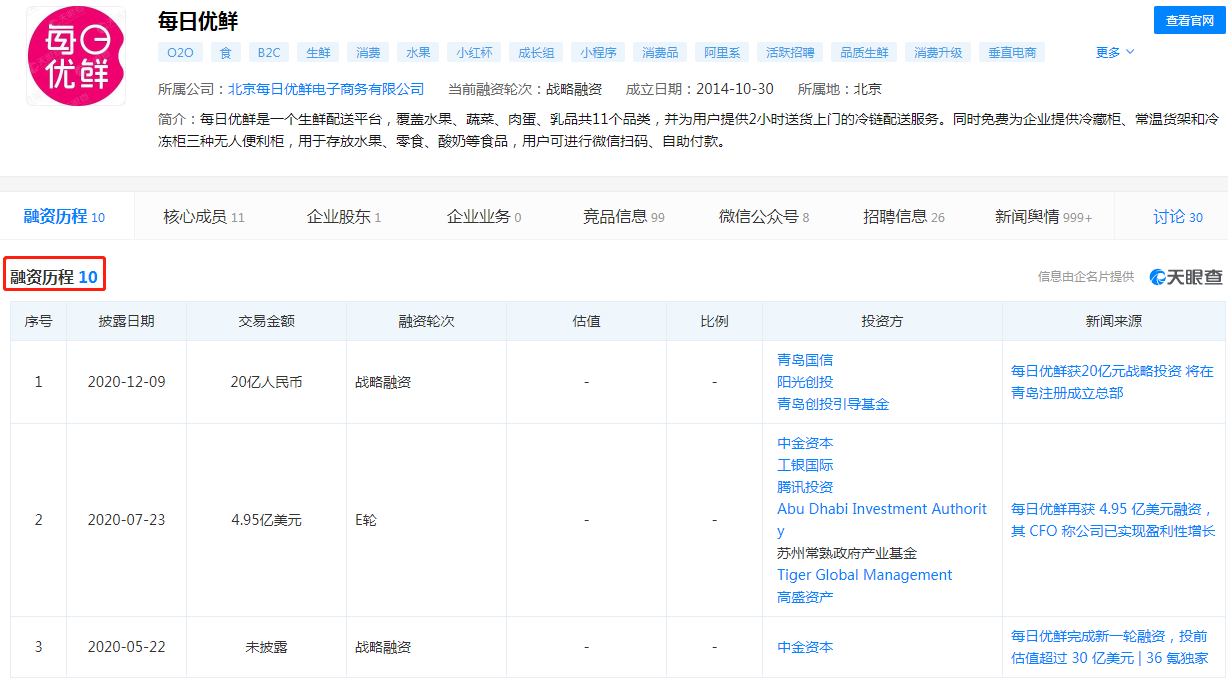Image resolution: width=1228 pixels, height=678 pixels.
Task: Click the 阿里系 tag
Action: pos(722,52)
